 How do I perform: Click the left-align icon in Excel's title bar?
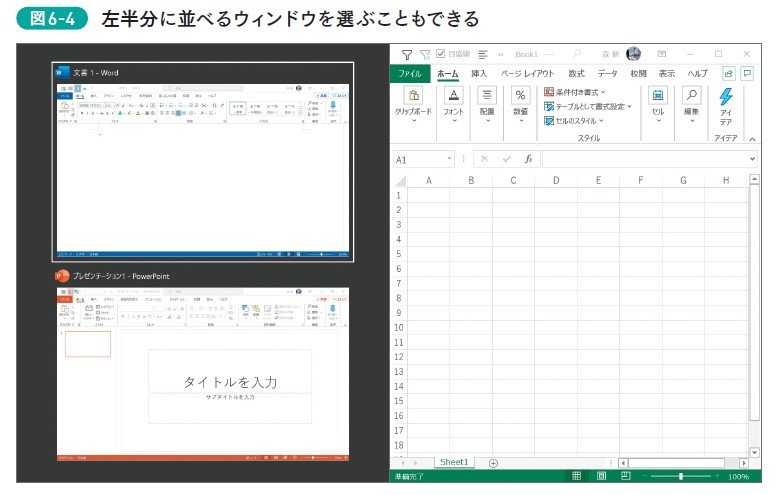coord(483,55)
